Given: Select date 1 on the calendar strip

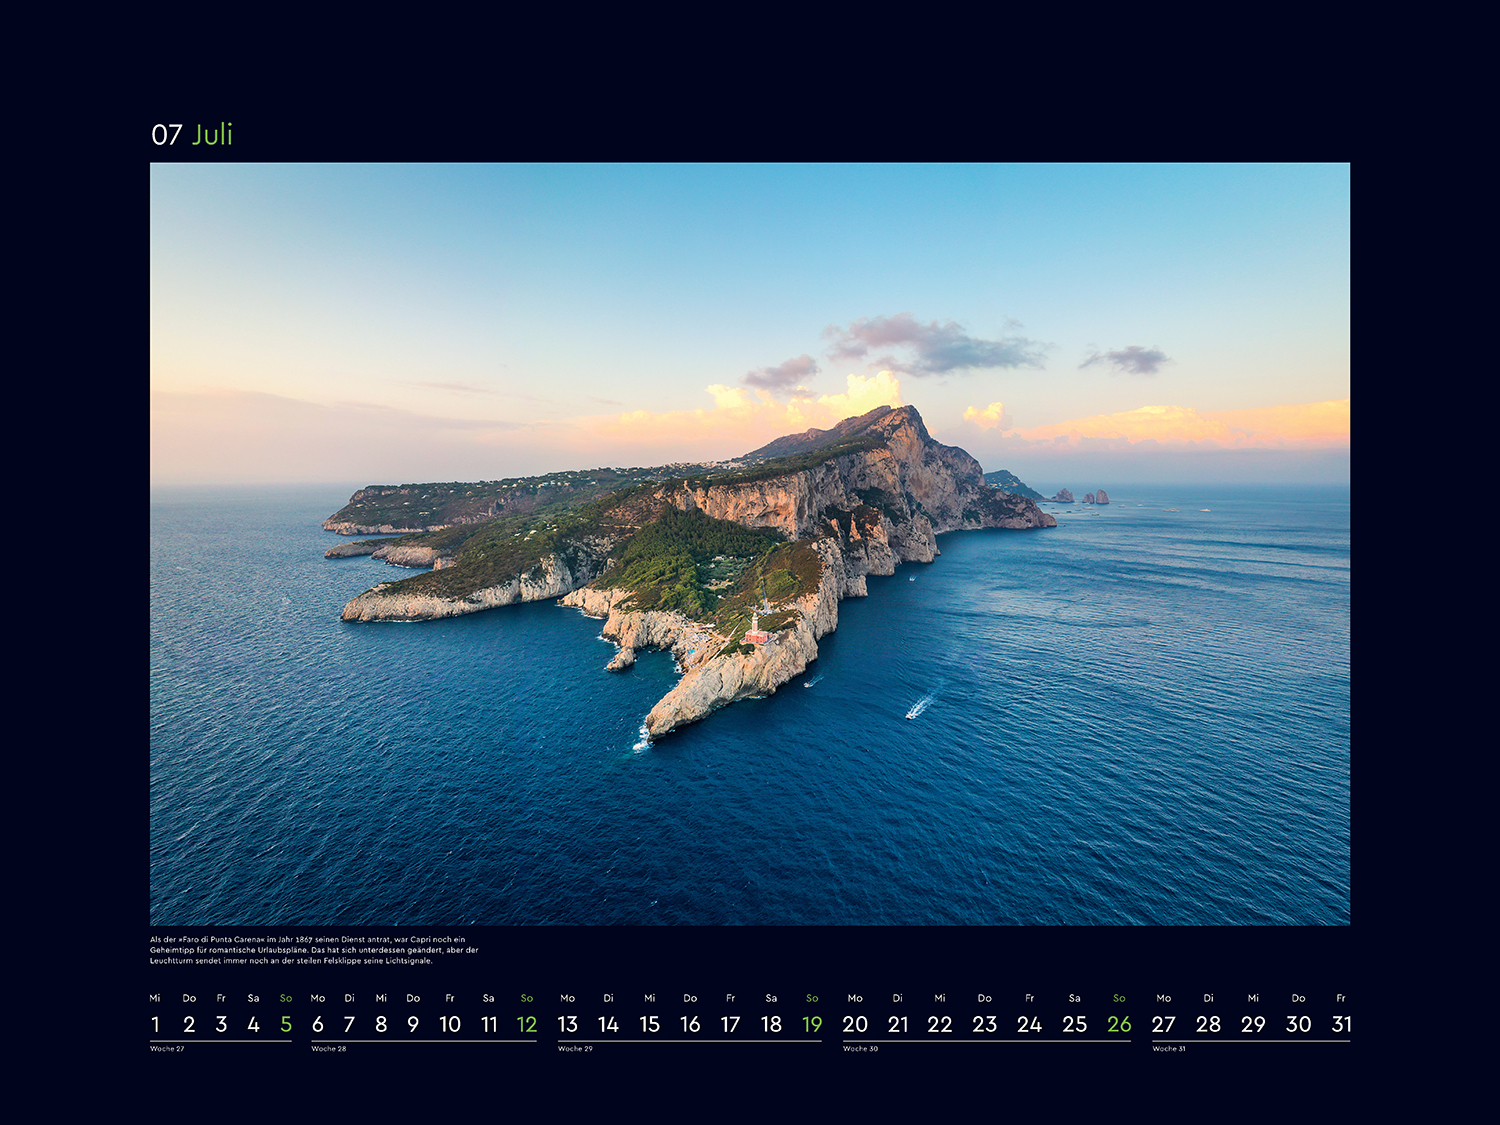Looking at the screenshot, I should [x=155, y=1024].
